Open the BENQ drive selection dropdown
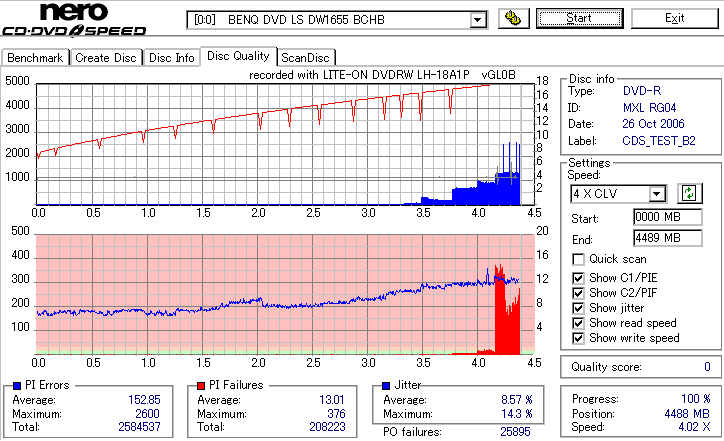The height and width of the screenshot is (441, 724). click(478, 20)
